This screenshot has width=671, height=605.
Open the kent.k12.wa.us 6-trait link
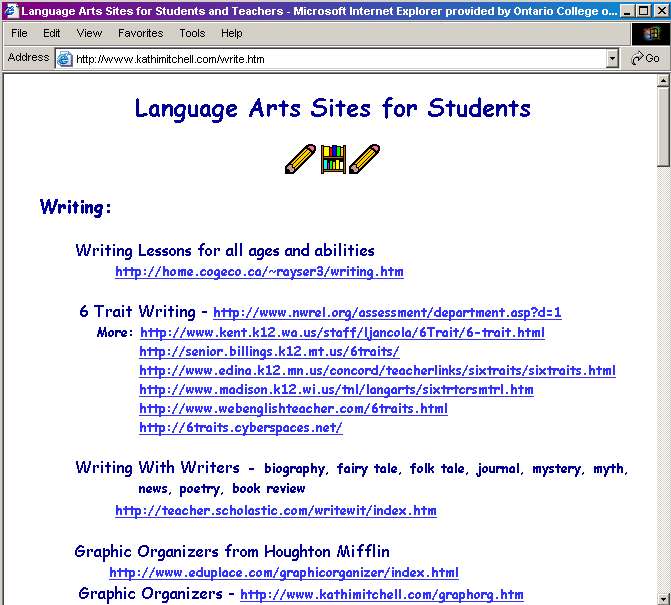(342, 332)
